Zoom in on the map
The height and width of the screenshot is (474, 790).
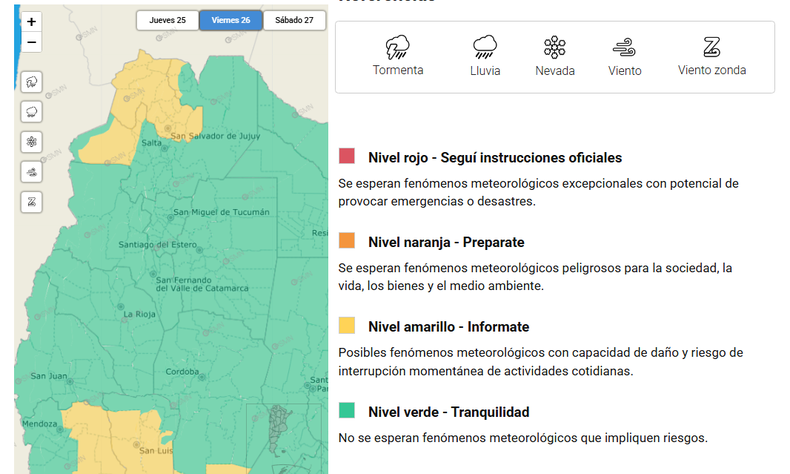click(x=31, y=22)
